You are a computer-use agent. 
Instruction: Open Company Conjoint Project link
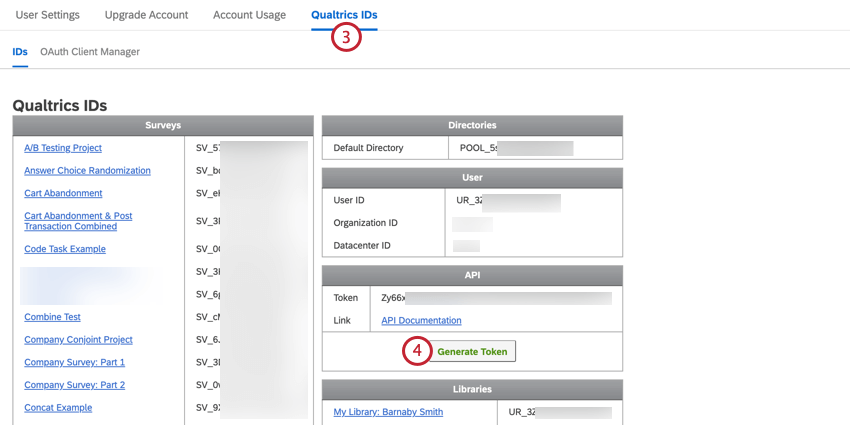click(78, 340)
